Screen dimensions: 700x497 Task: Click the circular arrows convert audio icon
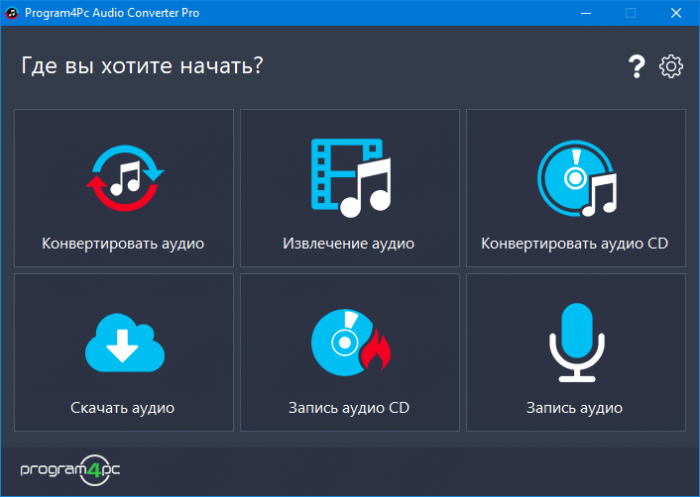(124, 181)
